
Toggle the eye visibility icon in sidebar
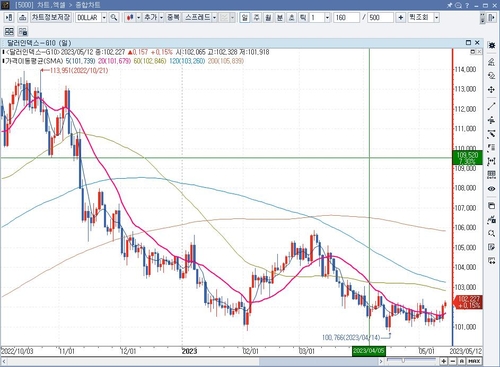click(491, 189)
